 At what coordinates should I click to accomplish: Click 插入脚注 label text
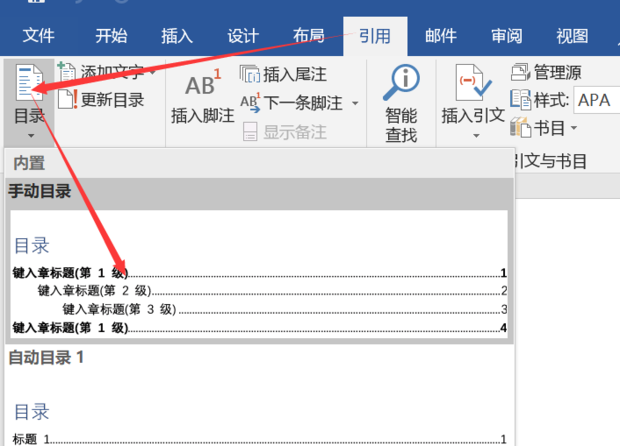203,115
